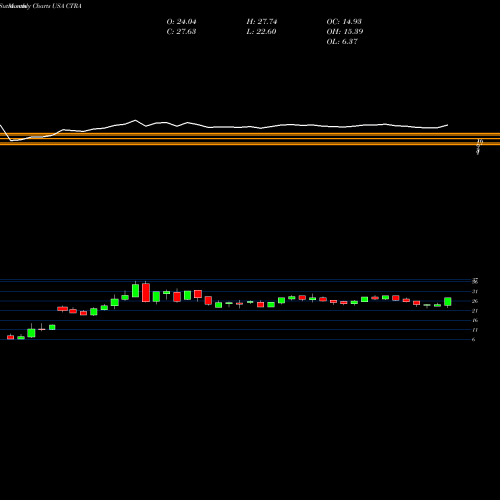Click the tallest red candlestick near the peak

pos(146,293)
